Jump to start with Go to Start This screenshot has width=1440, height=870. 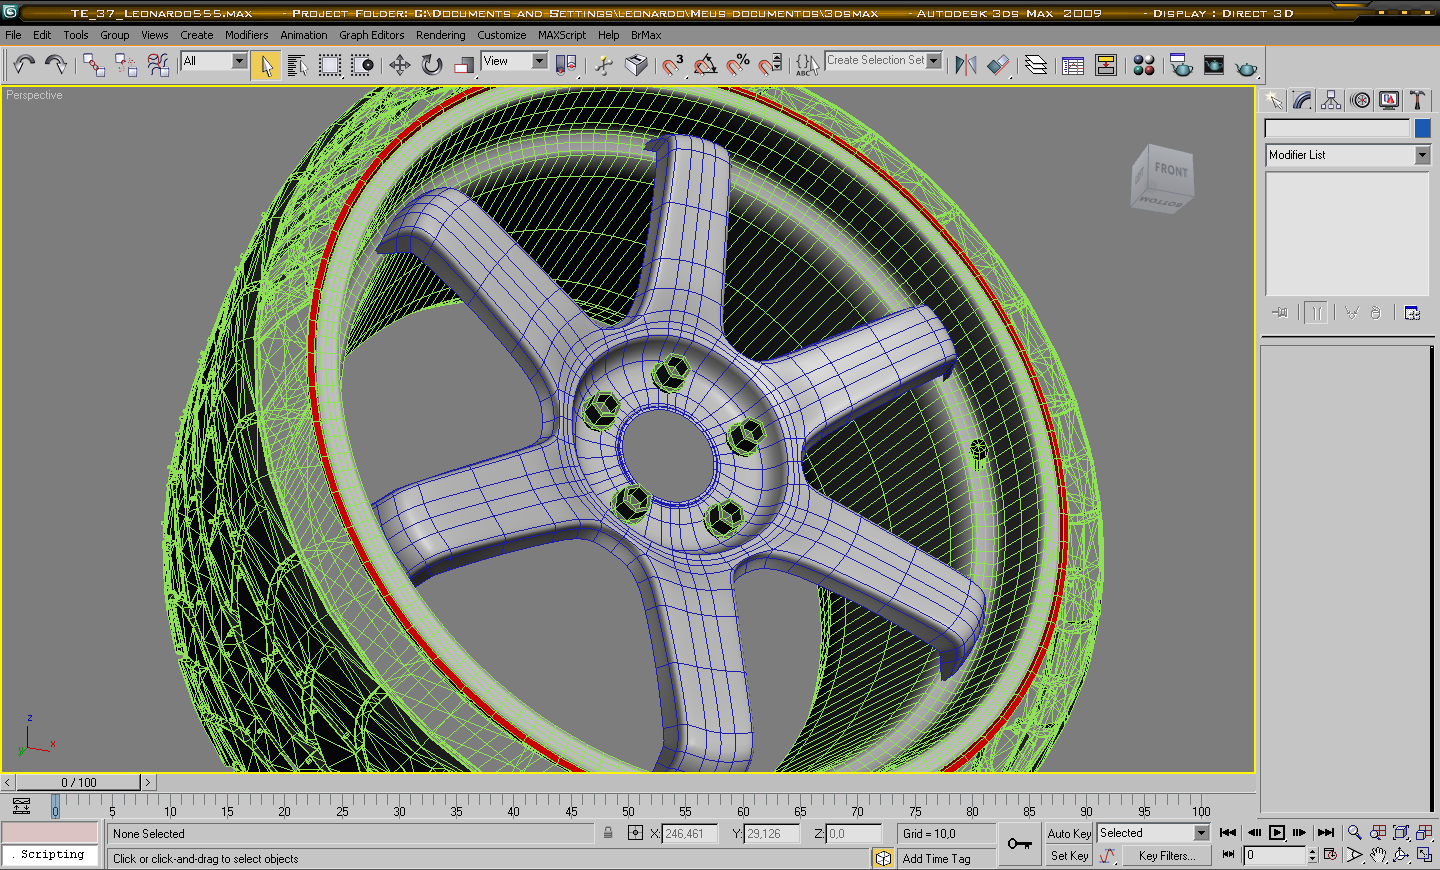coord(1229,832)
